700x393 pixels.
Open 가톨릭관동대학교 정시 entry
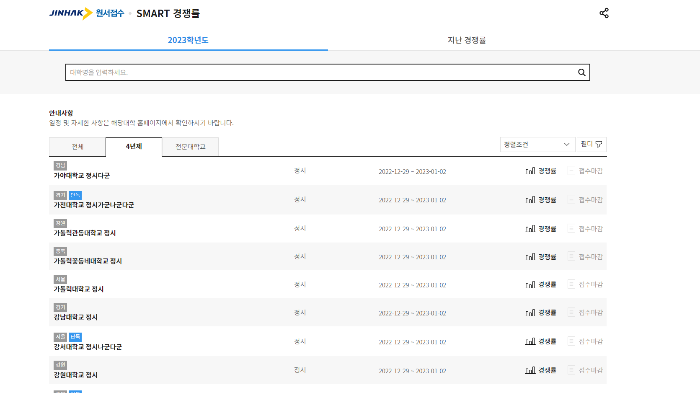coord(84,233)
